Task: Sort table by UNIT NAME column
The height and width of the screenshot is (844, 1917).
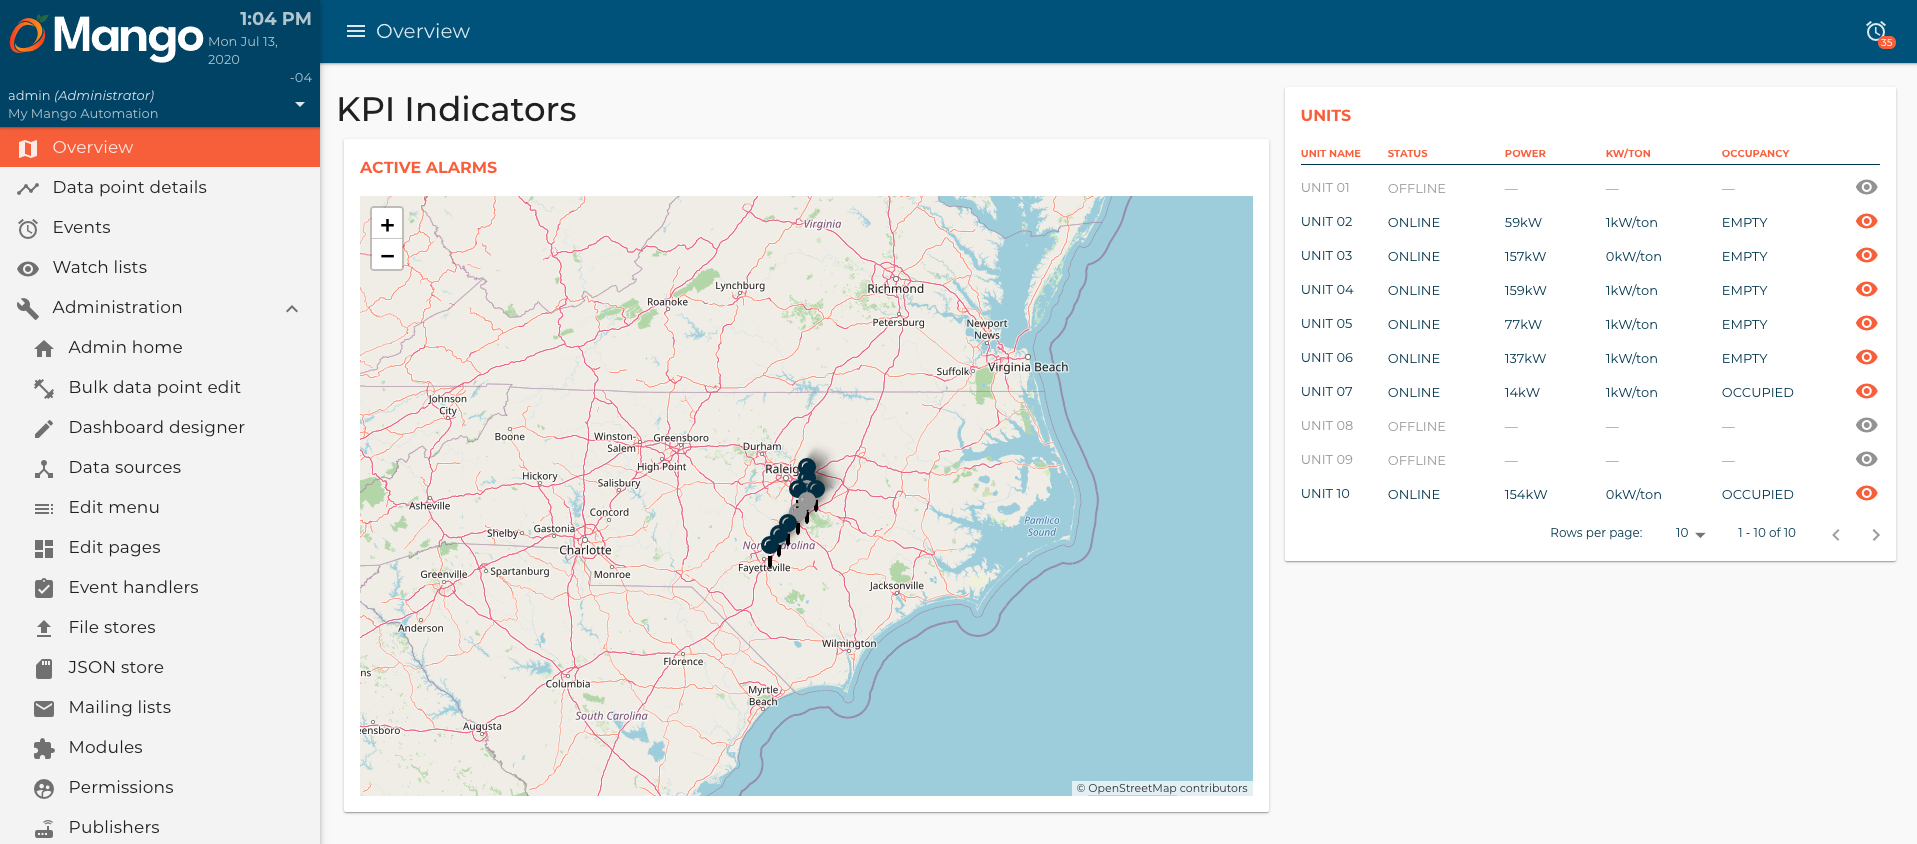Action: coord(1330,154)
